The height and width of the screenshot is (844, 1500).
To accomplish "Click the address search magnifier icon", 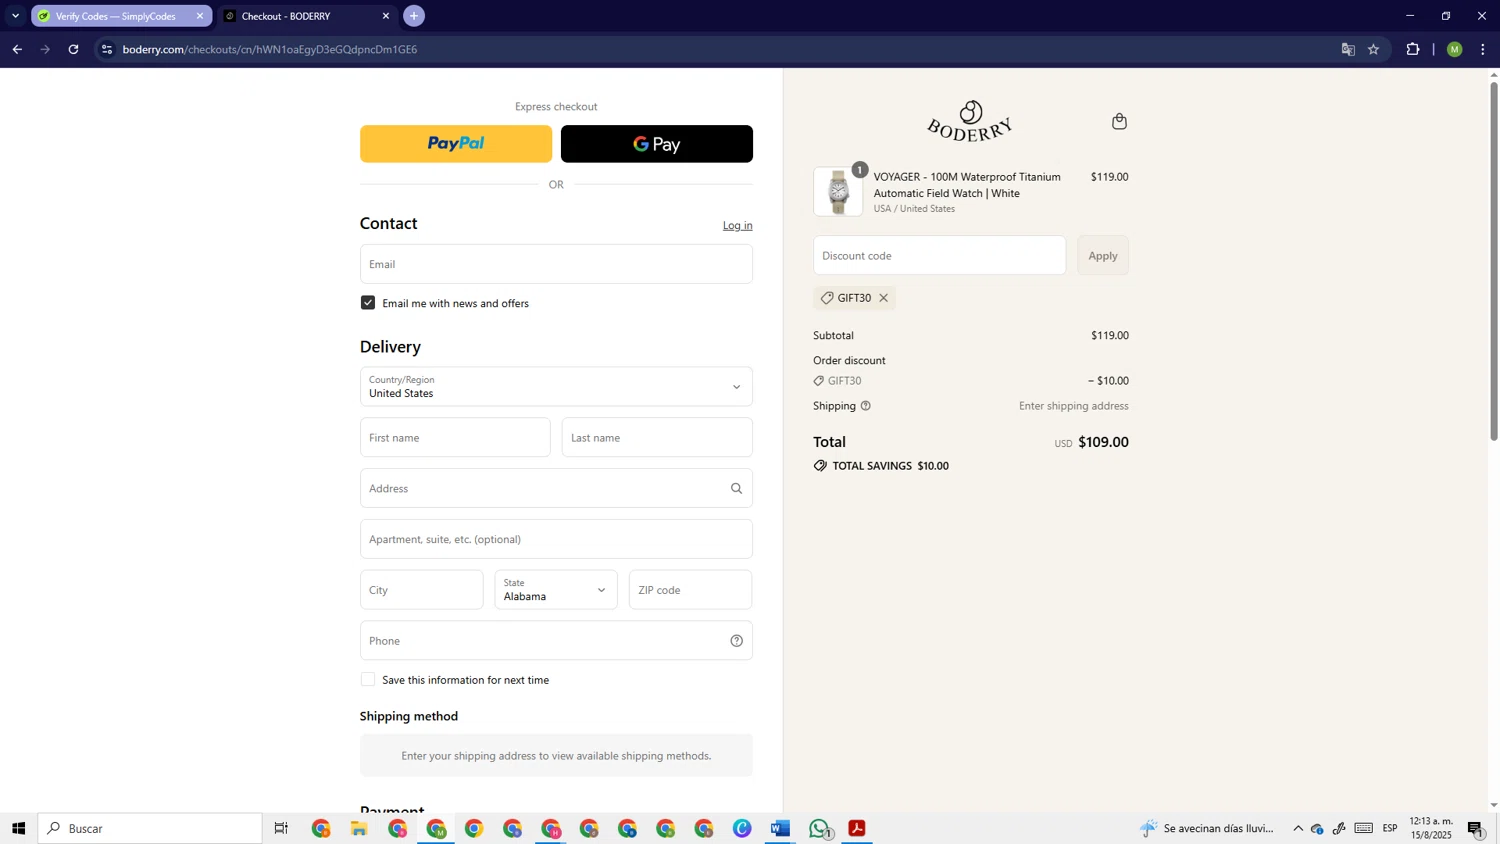I will coord(736,489).
